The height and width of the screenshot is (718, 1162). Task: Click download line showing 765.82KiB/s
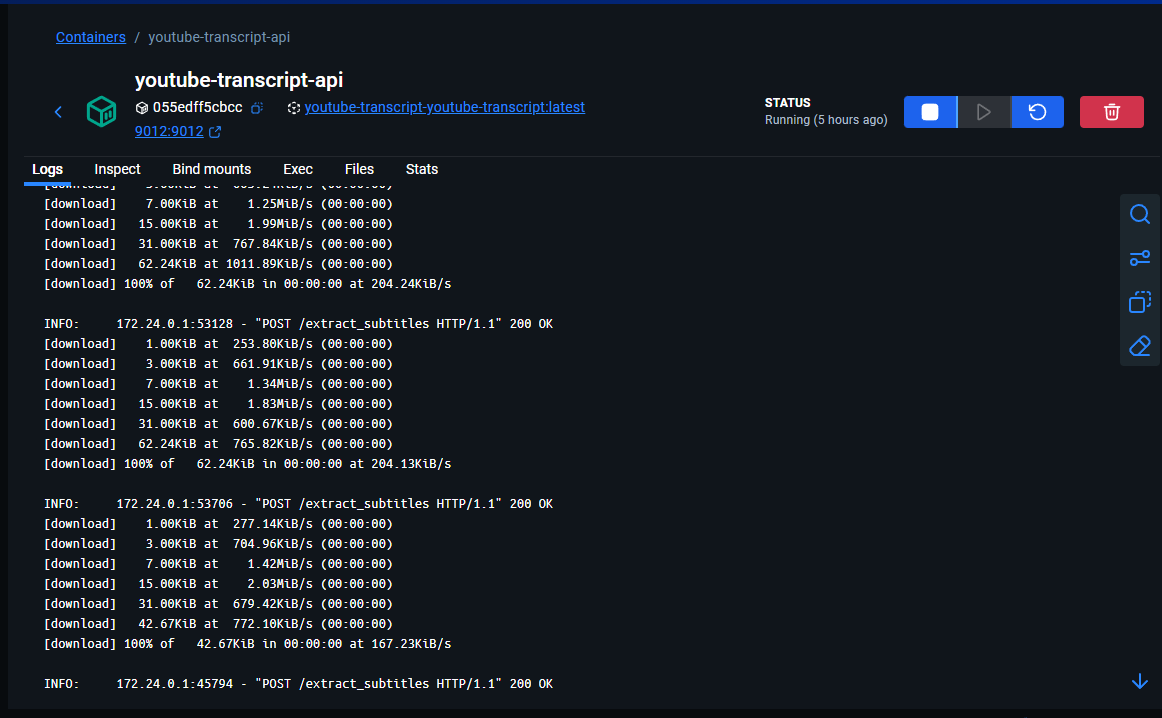[x=218, y=444]
